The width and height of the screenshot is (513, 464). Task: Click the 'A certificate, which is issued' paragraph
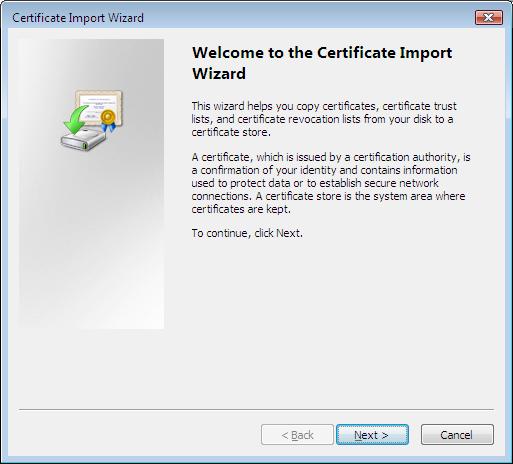[331, 183]
